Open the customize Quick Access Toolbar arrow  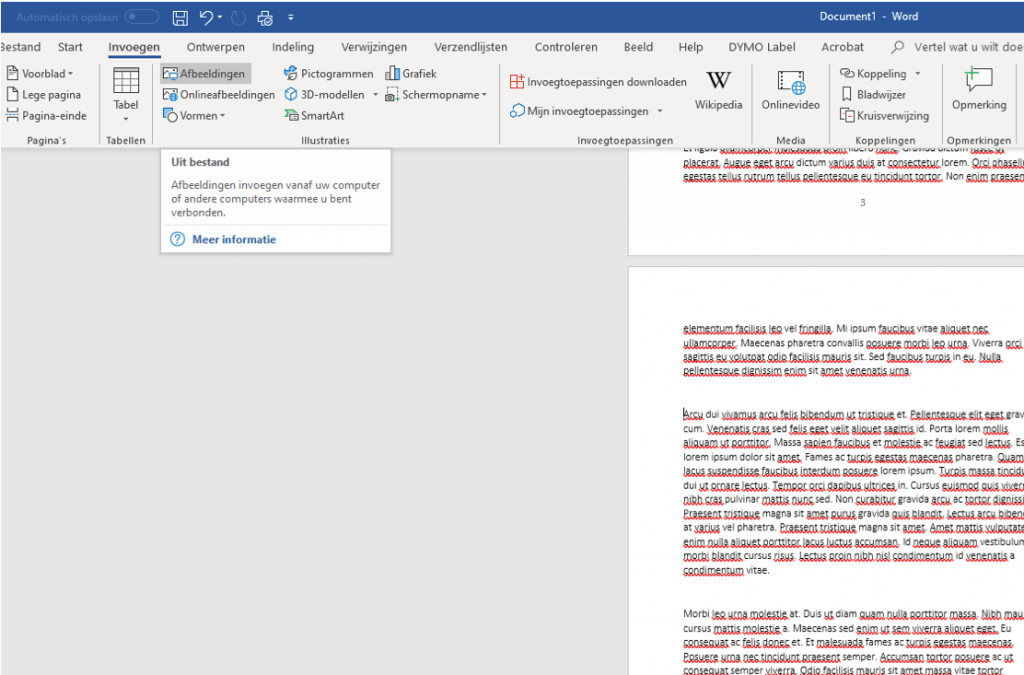pyautogui.click(x=291, y=18)
